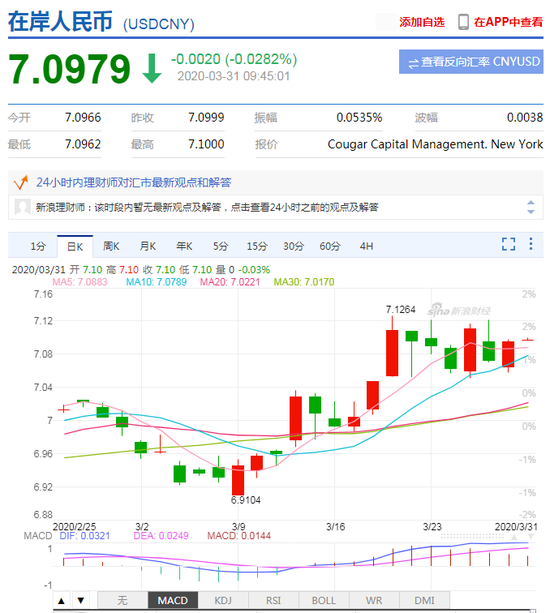The image size is (550, 613).
Task: Click the up triangle indicator button
Action: pyautogui.click(x=61, y=600)
